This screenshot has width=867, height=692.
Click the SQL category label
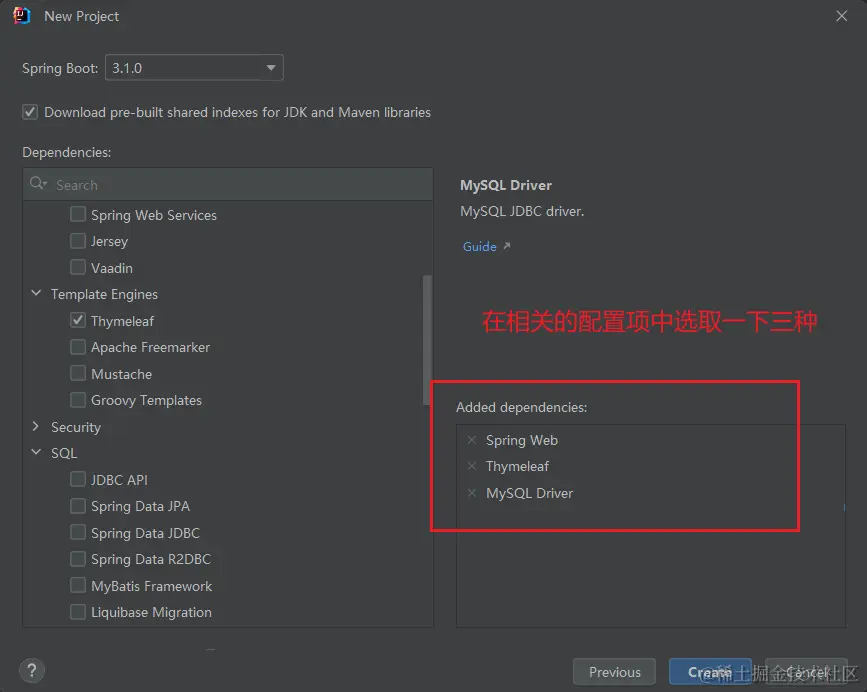(x=64, y=453)
